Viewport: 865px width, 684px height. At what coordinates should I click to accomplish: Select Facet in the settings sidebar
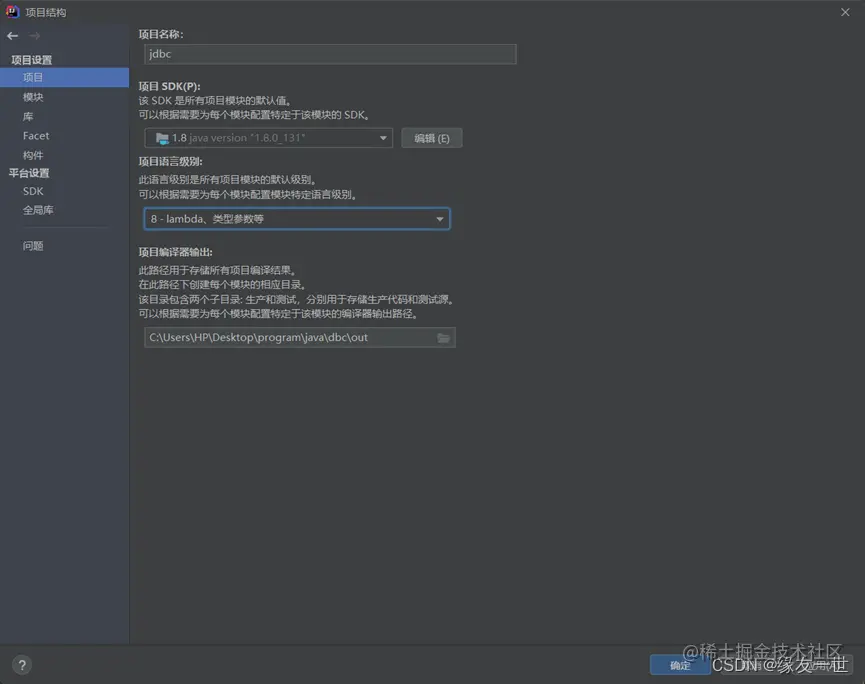tap(35, 135)
